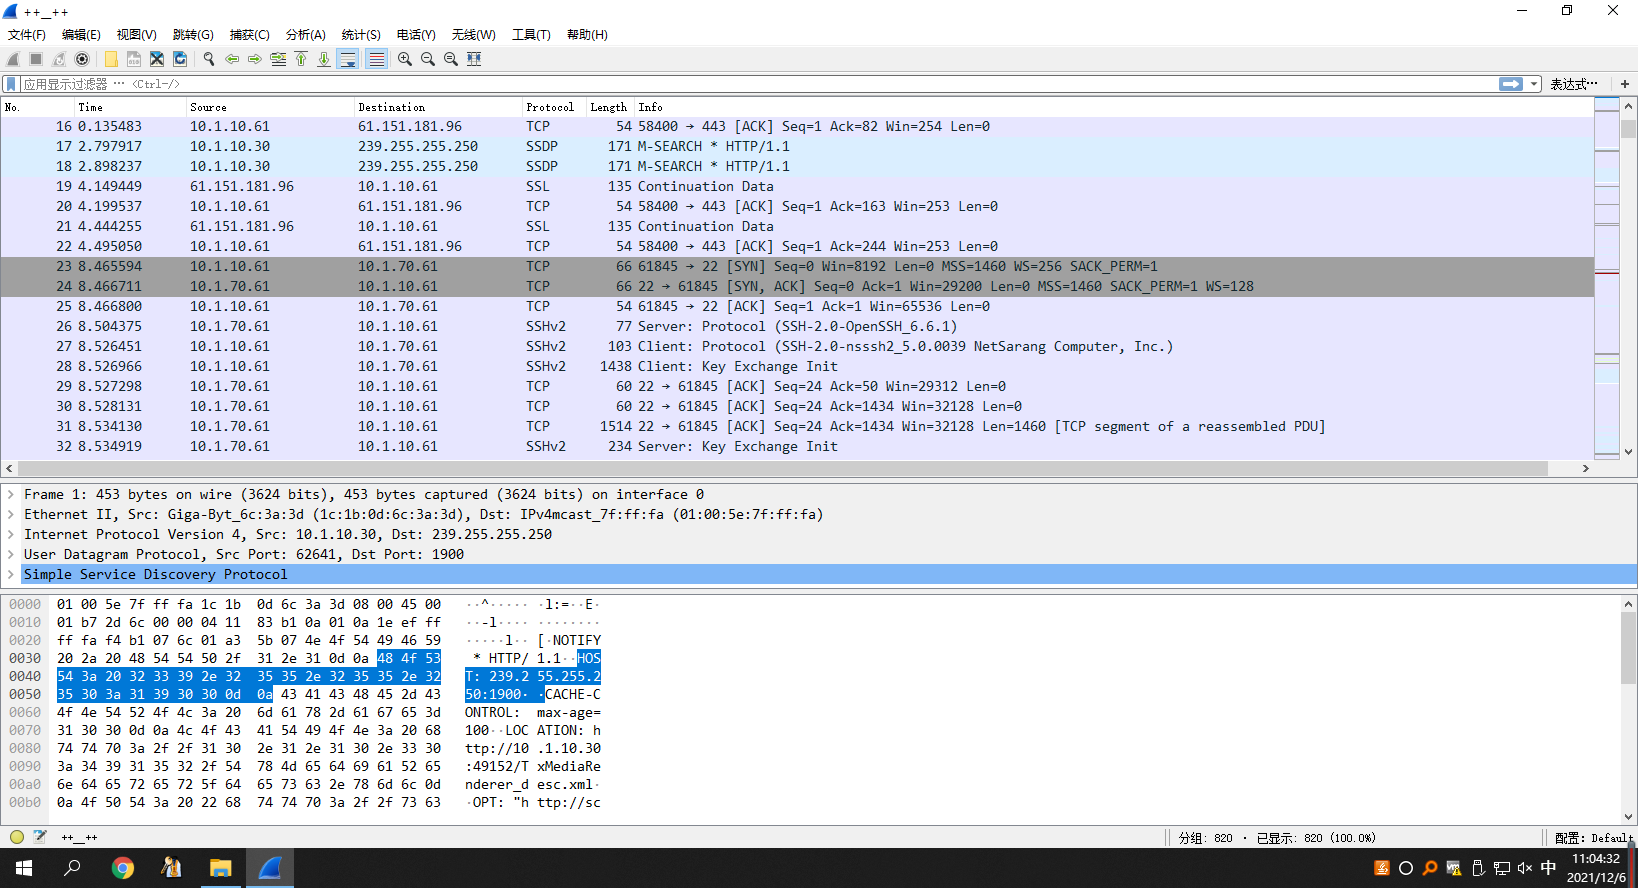Jump to the first packet with the up arrow
Viewport: 1638px width, 888px height.
[301, 59]
